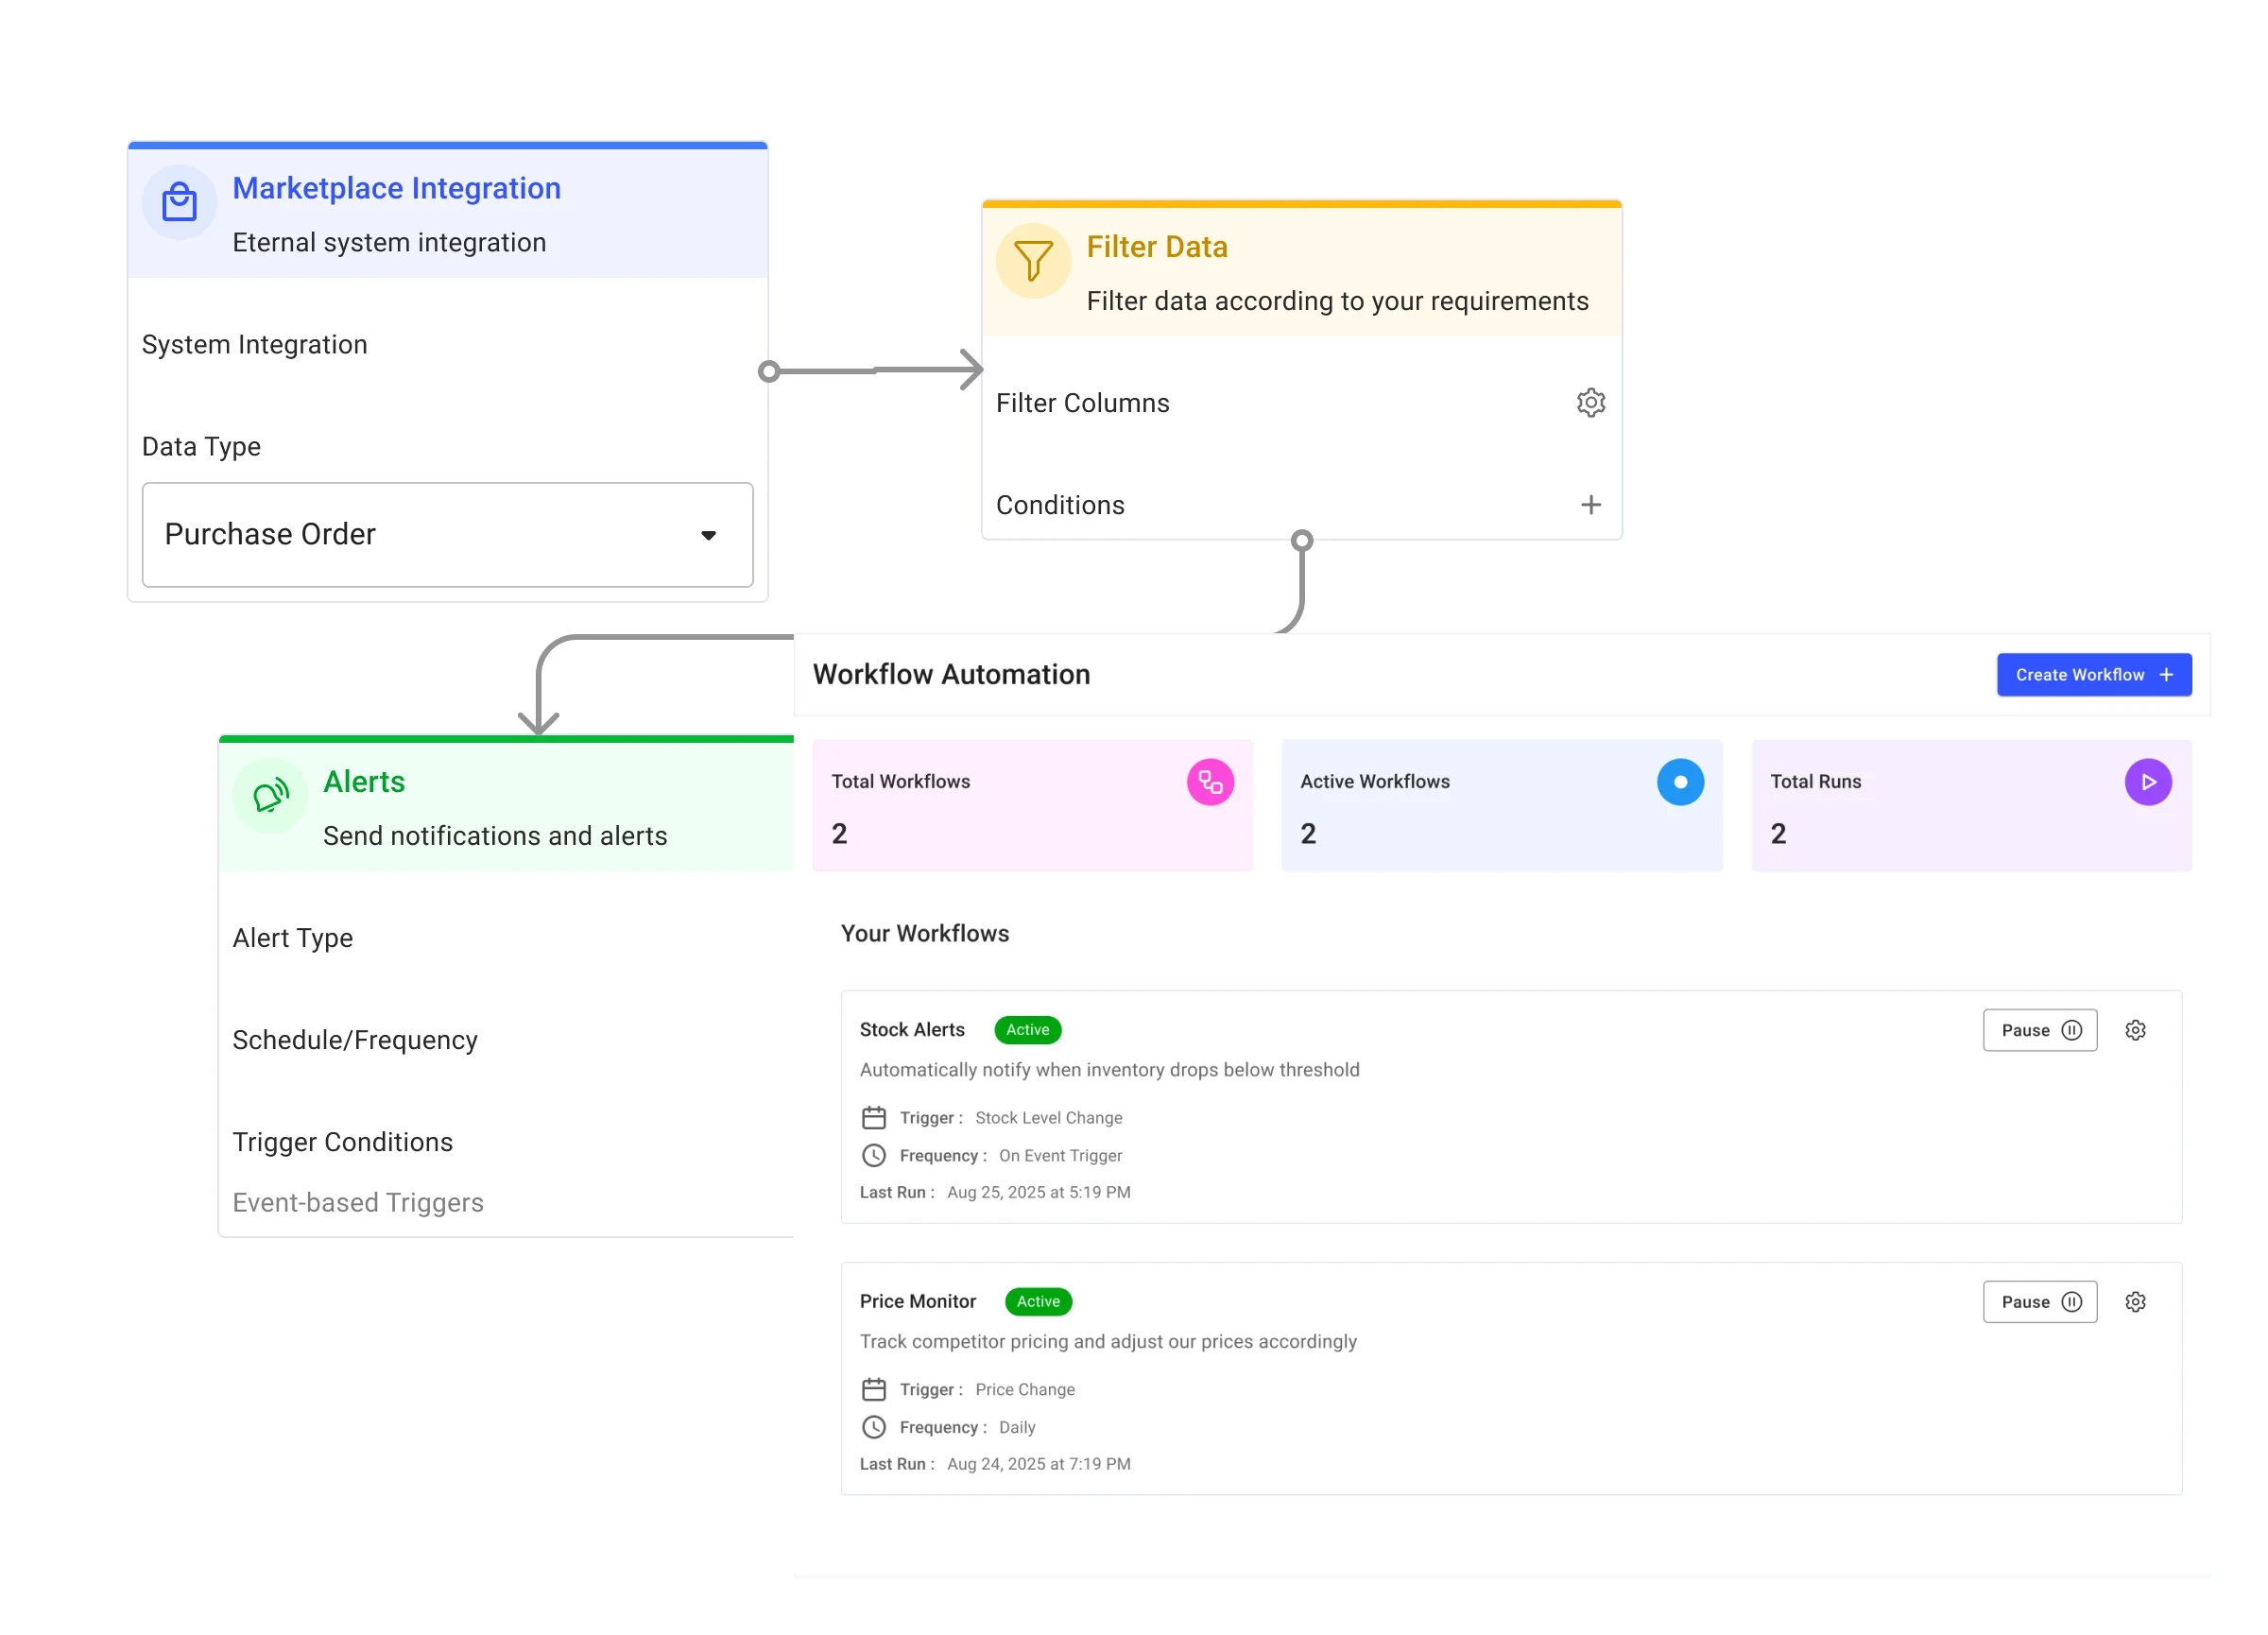Click the Conditions row label

1060,505
